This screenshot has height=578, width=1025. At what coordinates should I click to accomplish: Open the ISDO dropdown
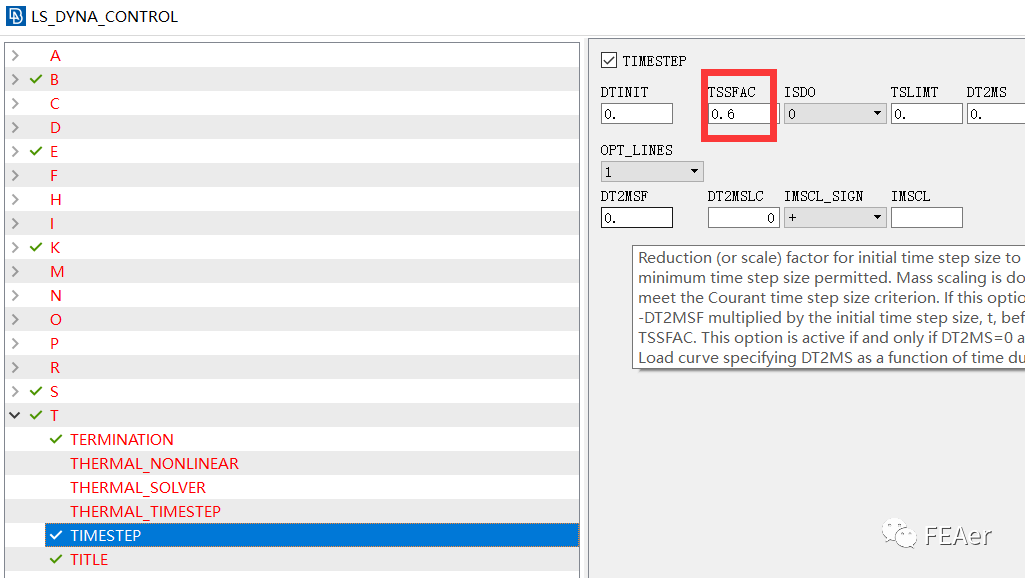coord(835,114)
